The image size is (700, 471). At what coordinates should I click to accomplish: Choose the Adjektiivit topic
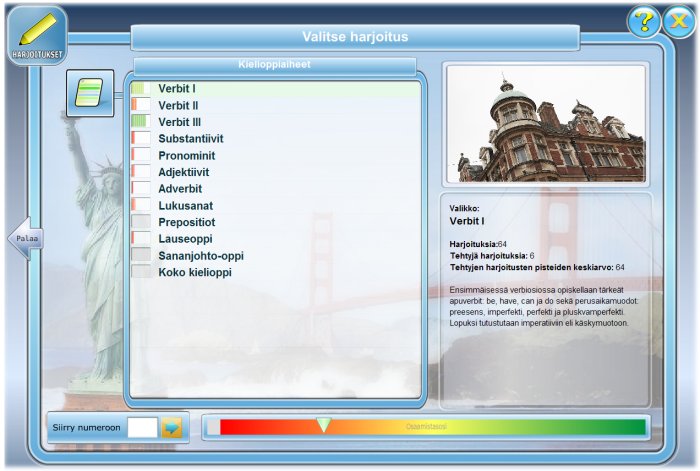[x=275, y=172]
